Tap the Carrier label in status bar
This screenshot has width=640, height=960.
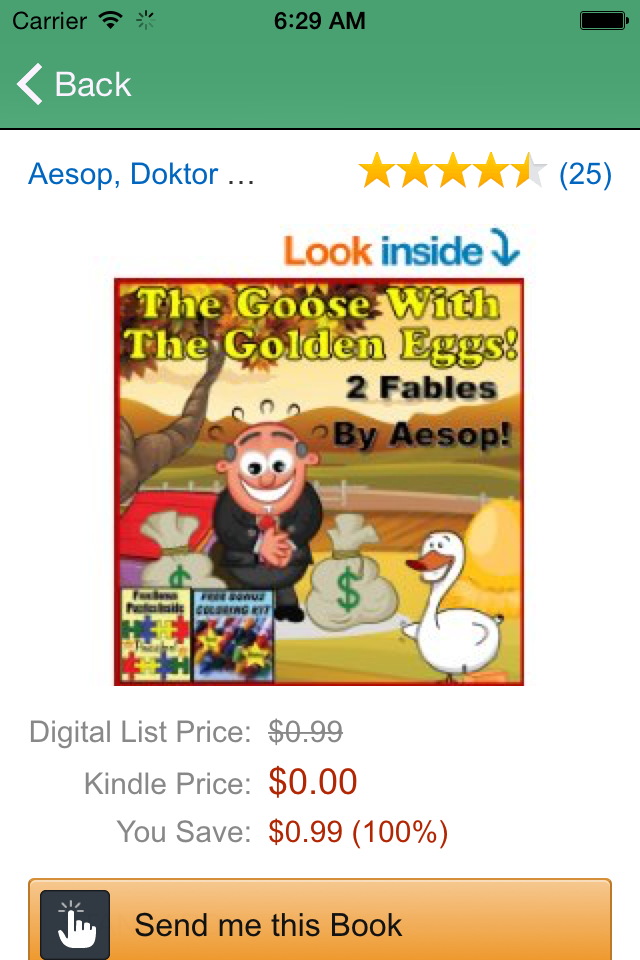pyautogui.click(x=50, y=21)
